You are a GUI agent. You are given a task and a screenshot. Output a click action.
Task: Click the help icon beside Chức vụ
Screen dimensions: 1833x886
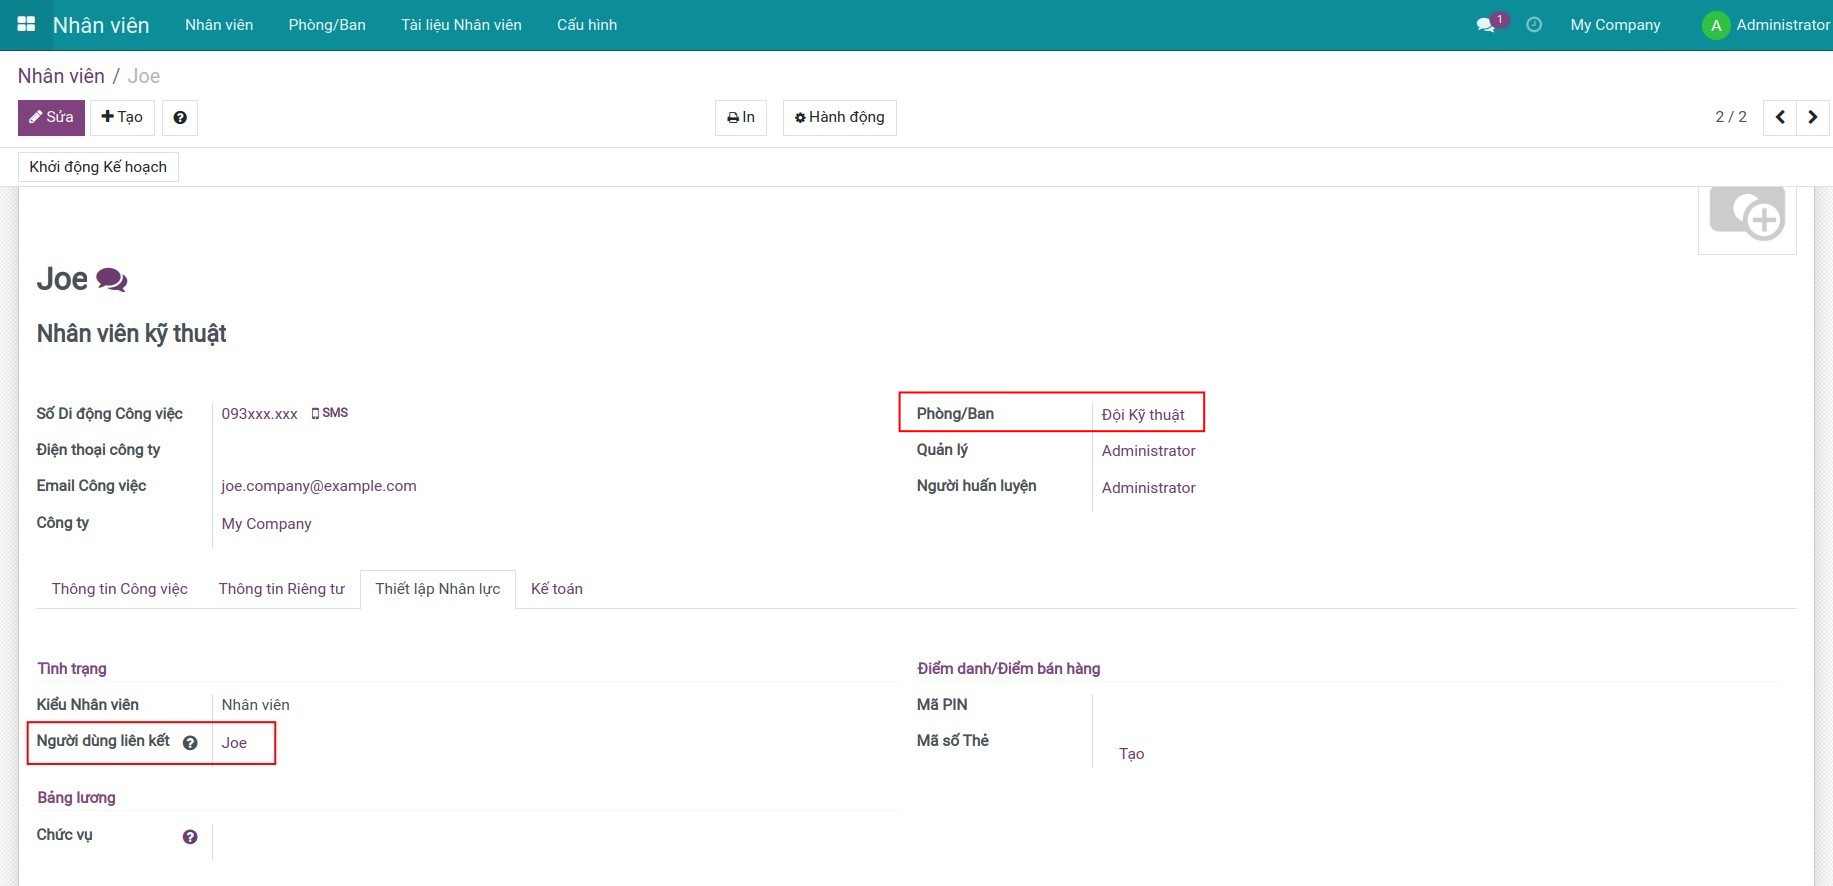point(190,837)
